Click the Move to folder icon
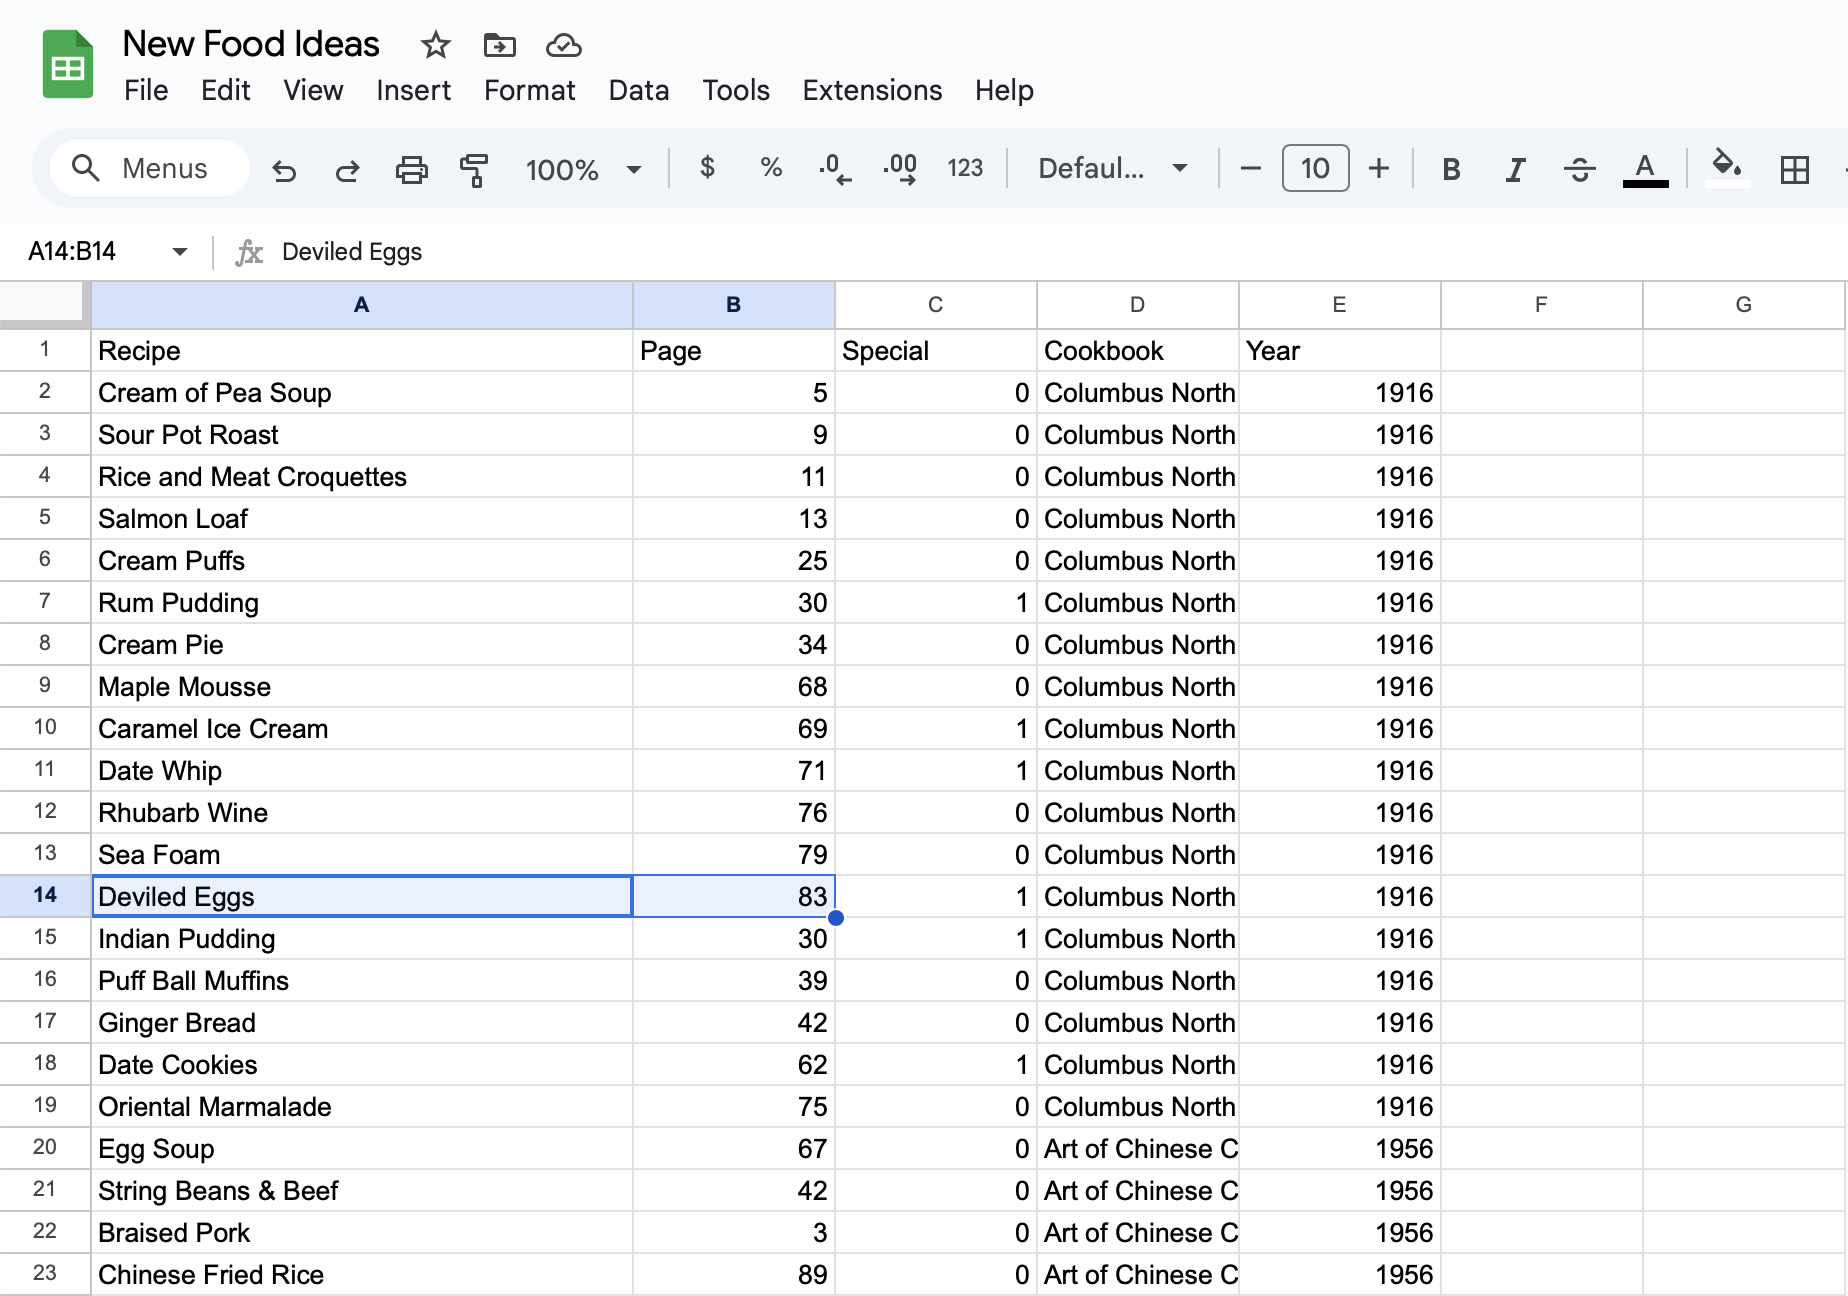1848x1296 pixels. click(499, 45)
